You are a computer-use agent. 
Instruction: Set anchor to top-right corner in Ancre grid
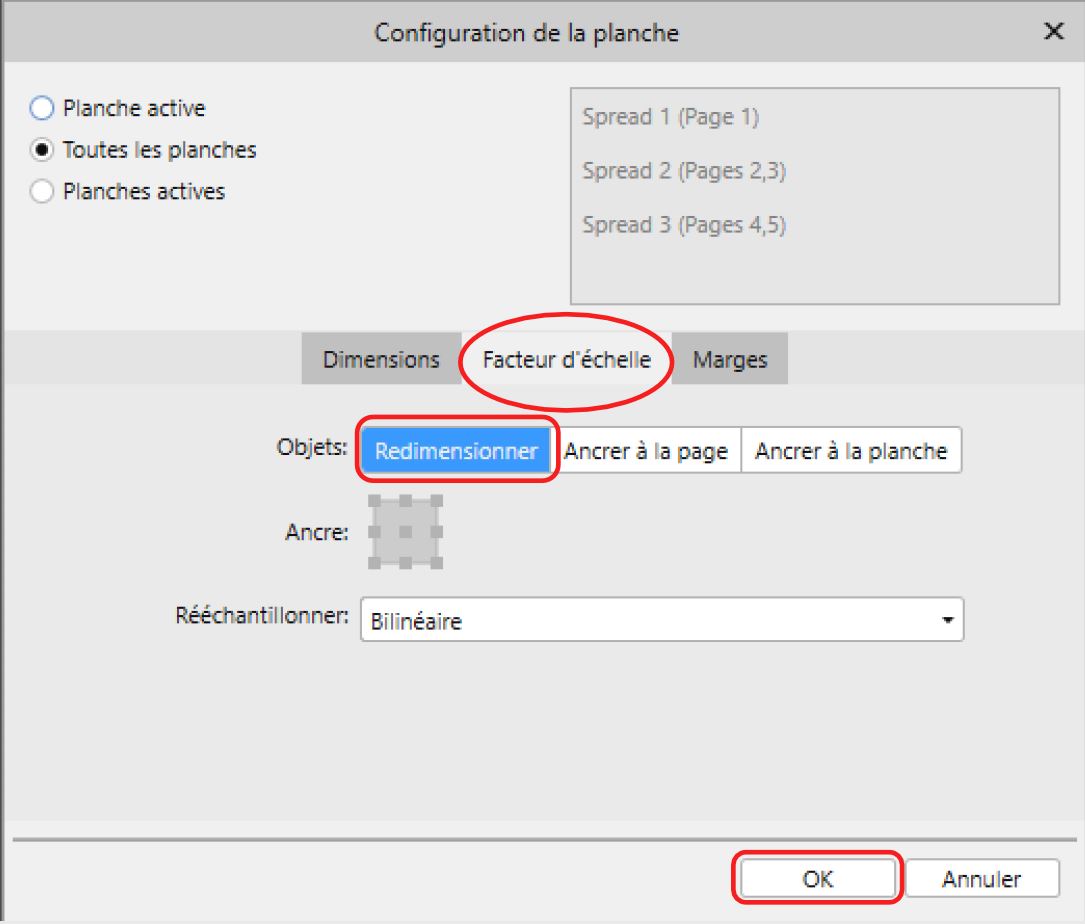click(437, 501)
